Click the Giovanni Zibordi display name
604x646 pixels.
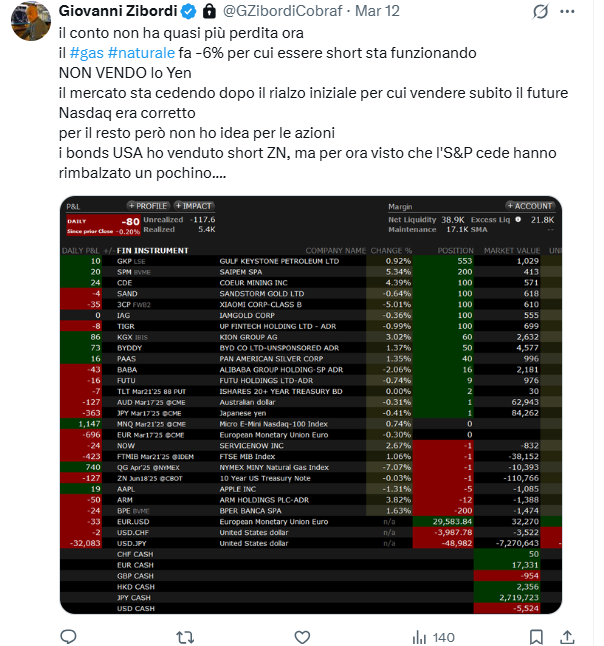pyautogui.click(x=116, y=11)
